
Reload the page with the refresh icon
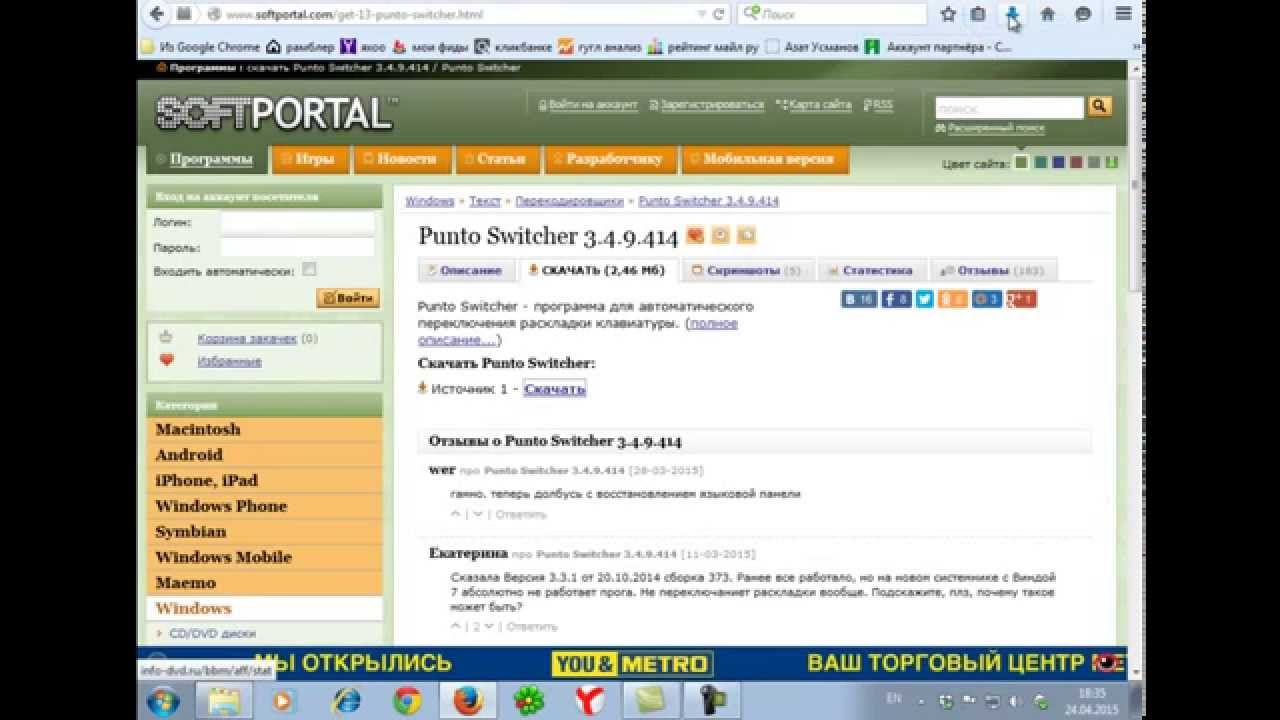(x=718, y=14)
